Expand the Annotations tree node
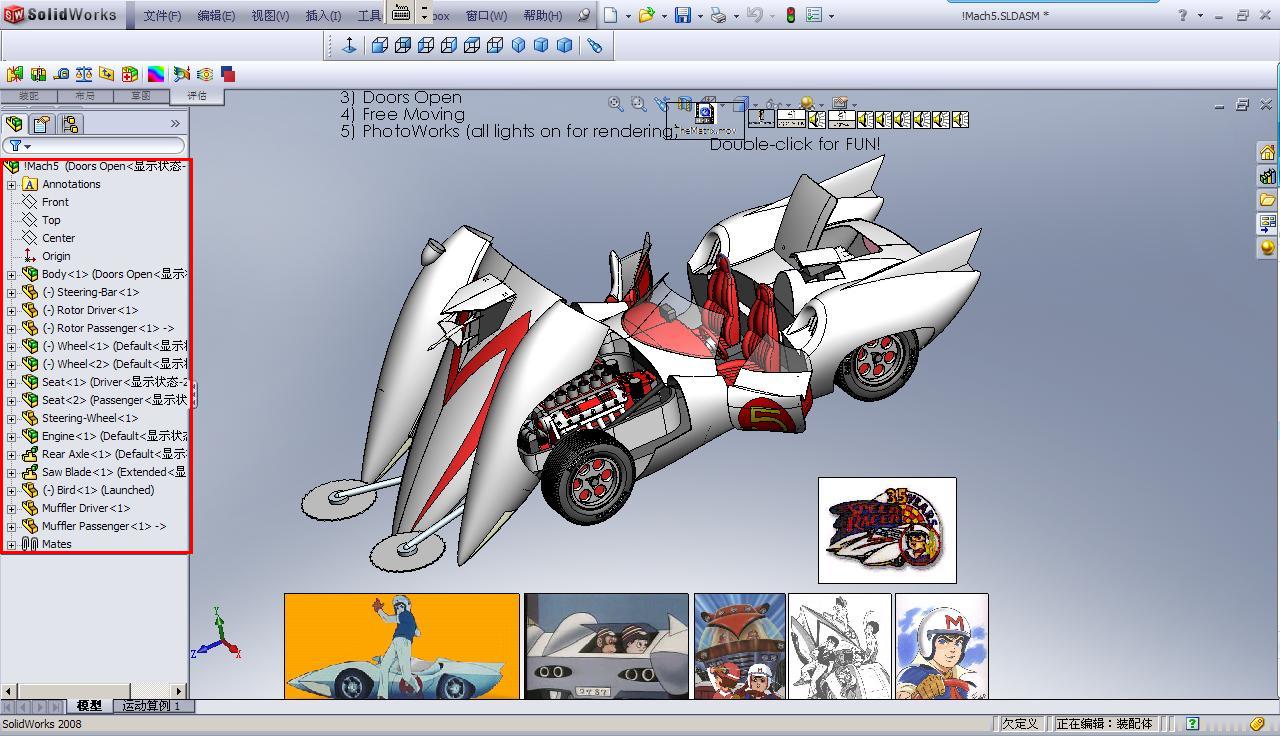The width and height of the screenshot is (1280, 736). click(11, 184)
